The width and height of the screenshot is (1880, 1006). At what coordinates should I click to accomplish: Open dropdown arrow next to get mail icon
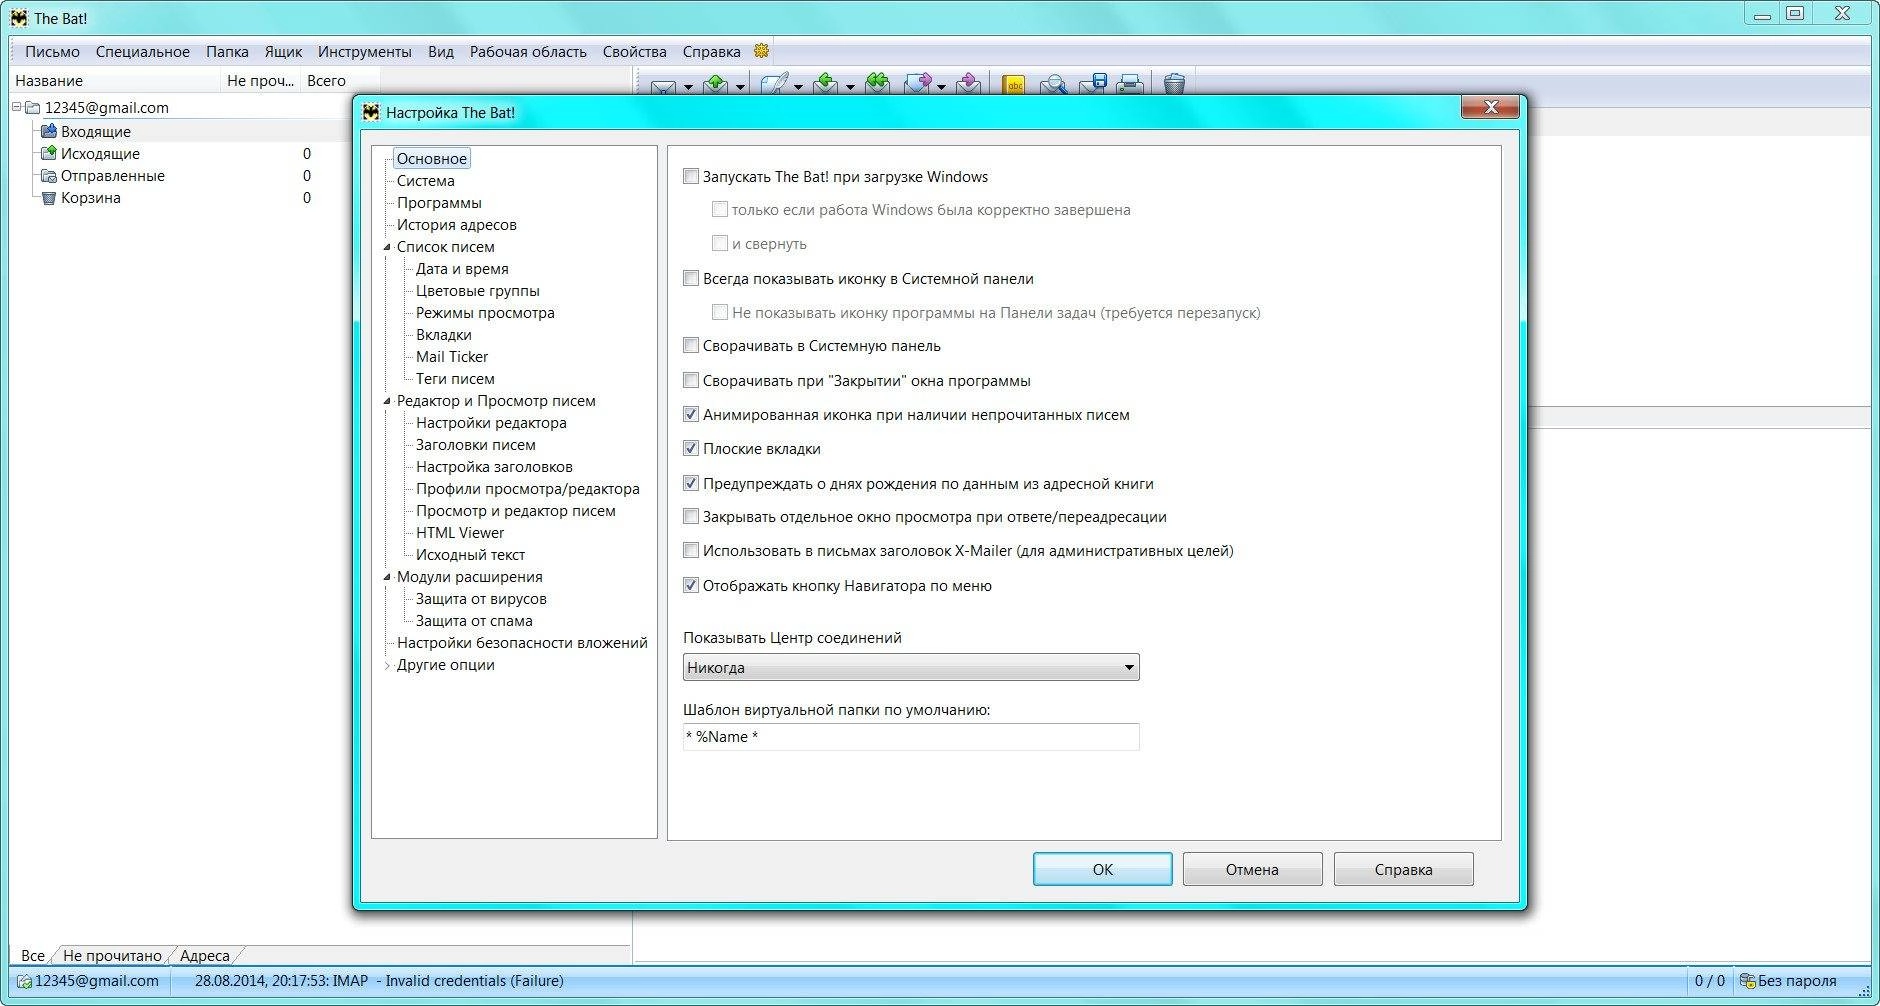(688, 88)
